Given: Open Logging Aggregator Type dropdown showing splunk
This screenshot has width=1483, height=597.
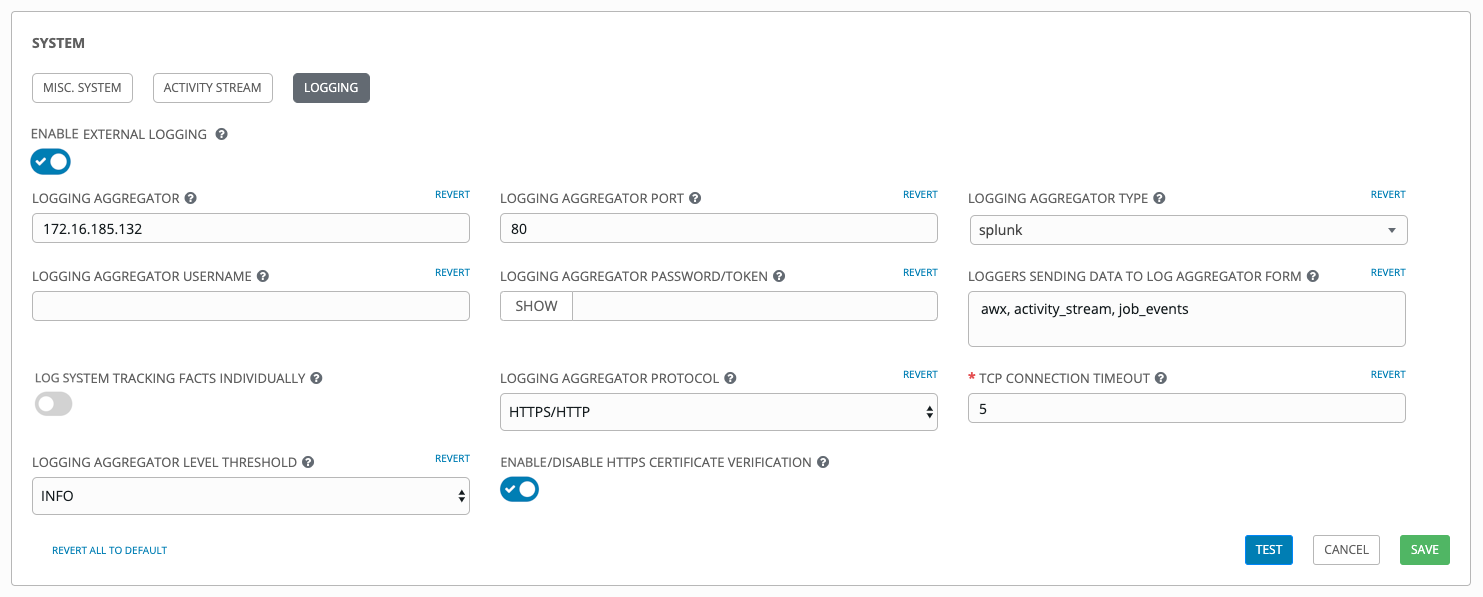Looking at the screenshot, I should tap(1188, 230).
